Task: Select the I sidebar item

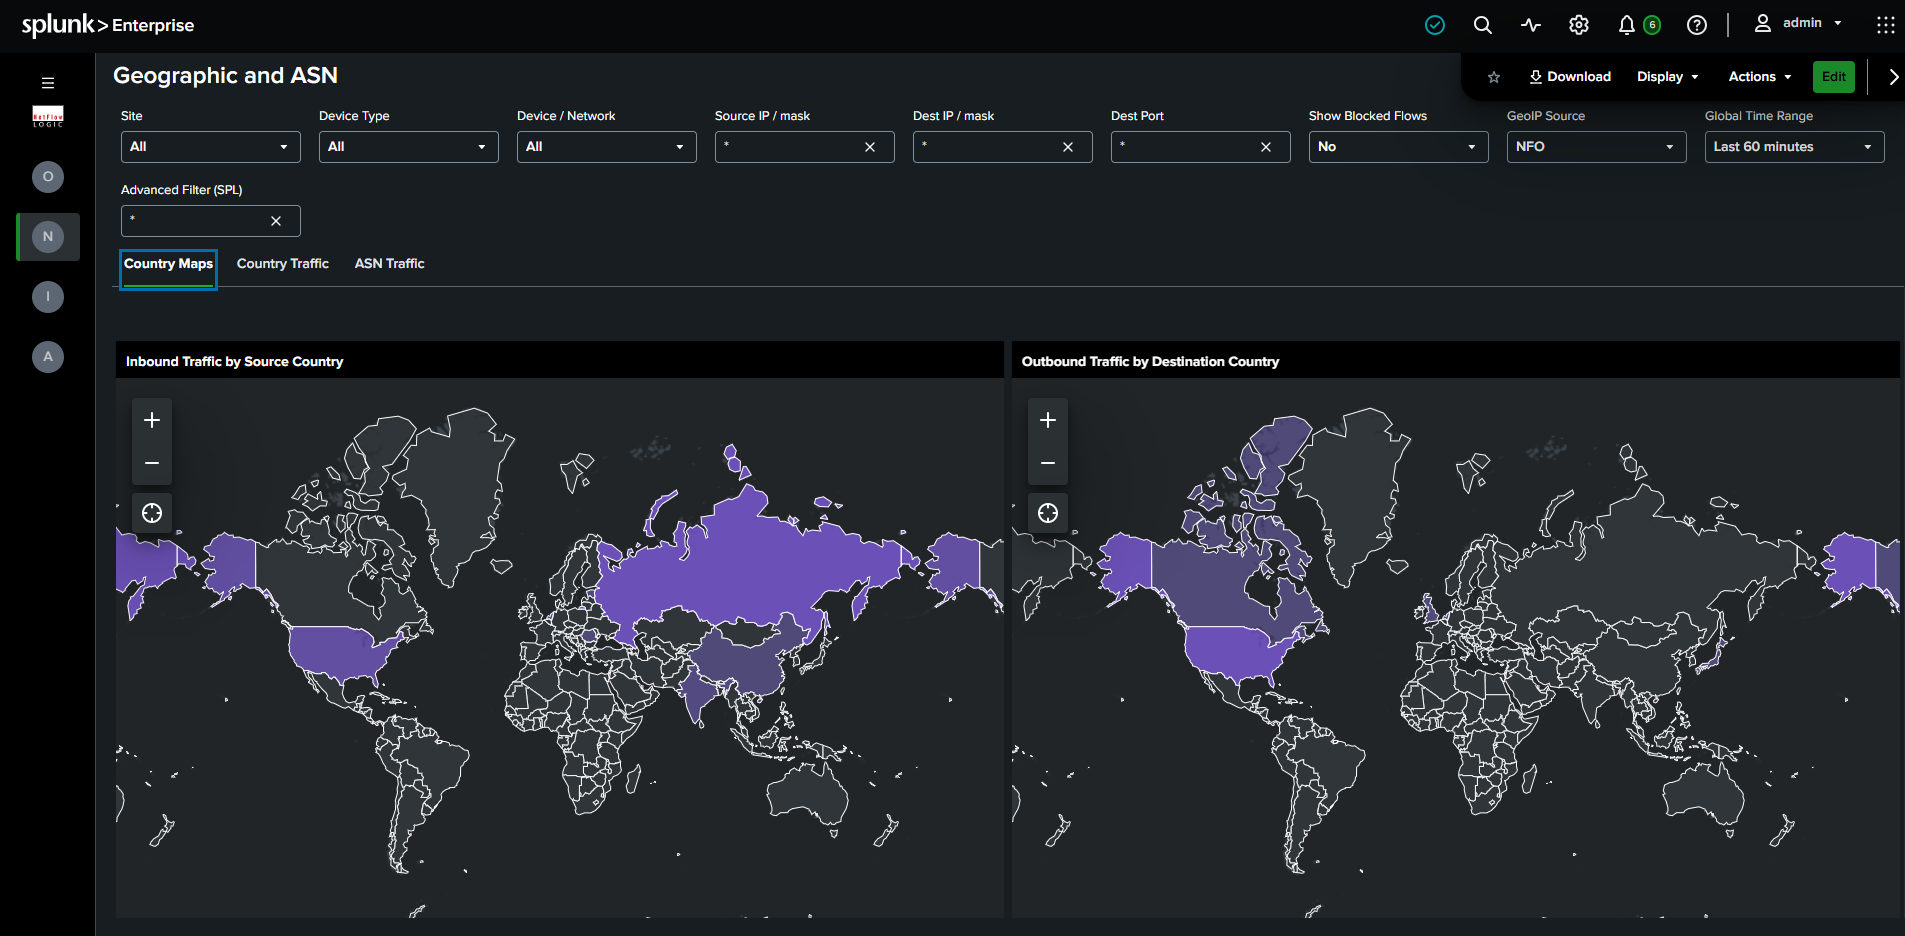Action: [48, 297]
